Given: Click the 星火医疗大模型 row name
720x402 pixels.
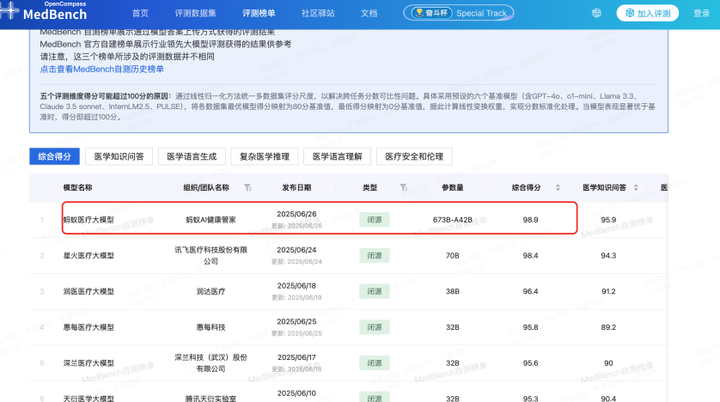Looking at the screenshot, I should (88, 255).
